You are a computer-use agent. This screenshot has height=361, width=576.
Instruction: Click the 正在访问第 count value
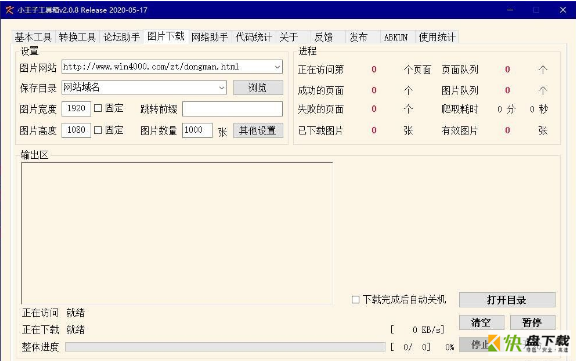click(374, 69)
